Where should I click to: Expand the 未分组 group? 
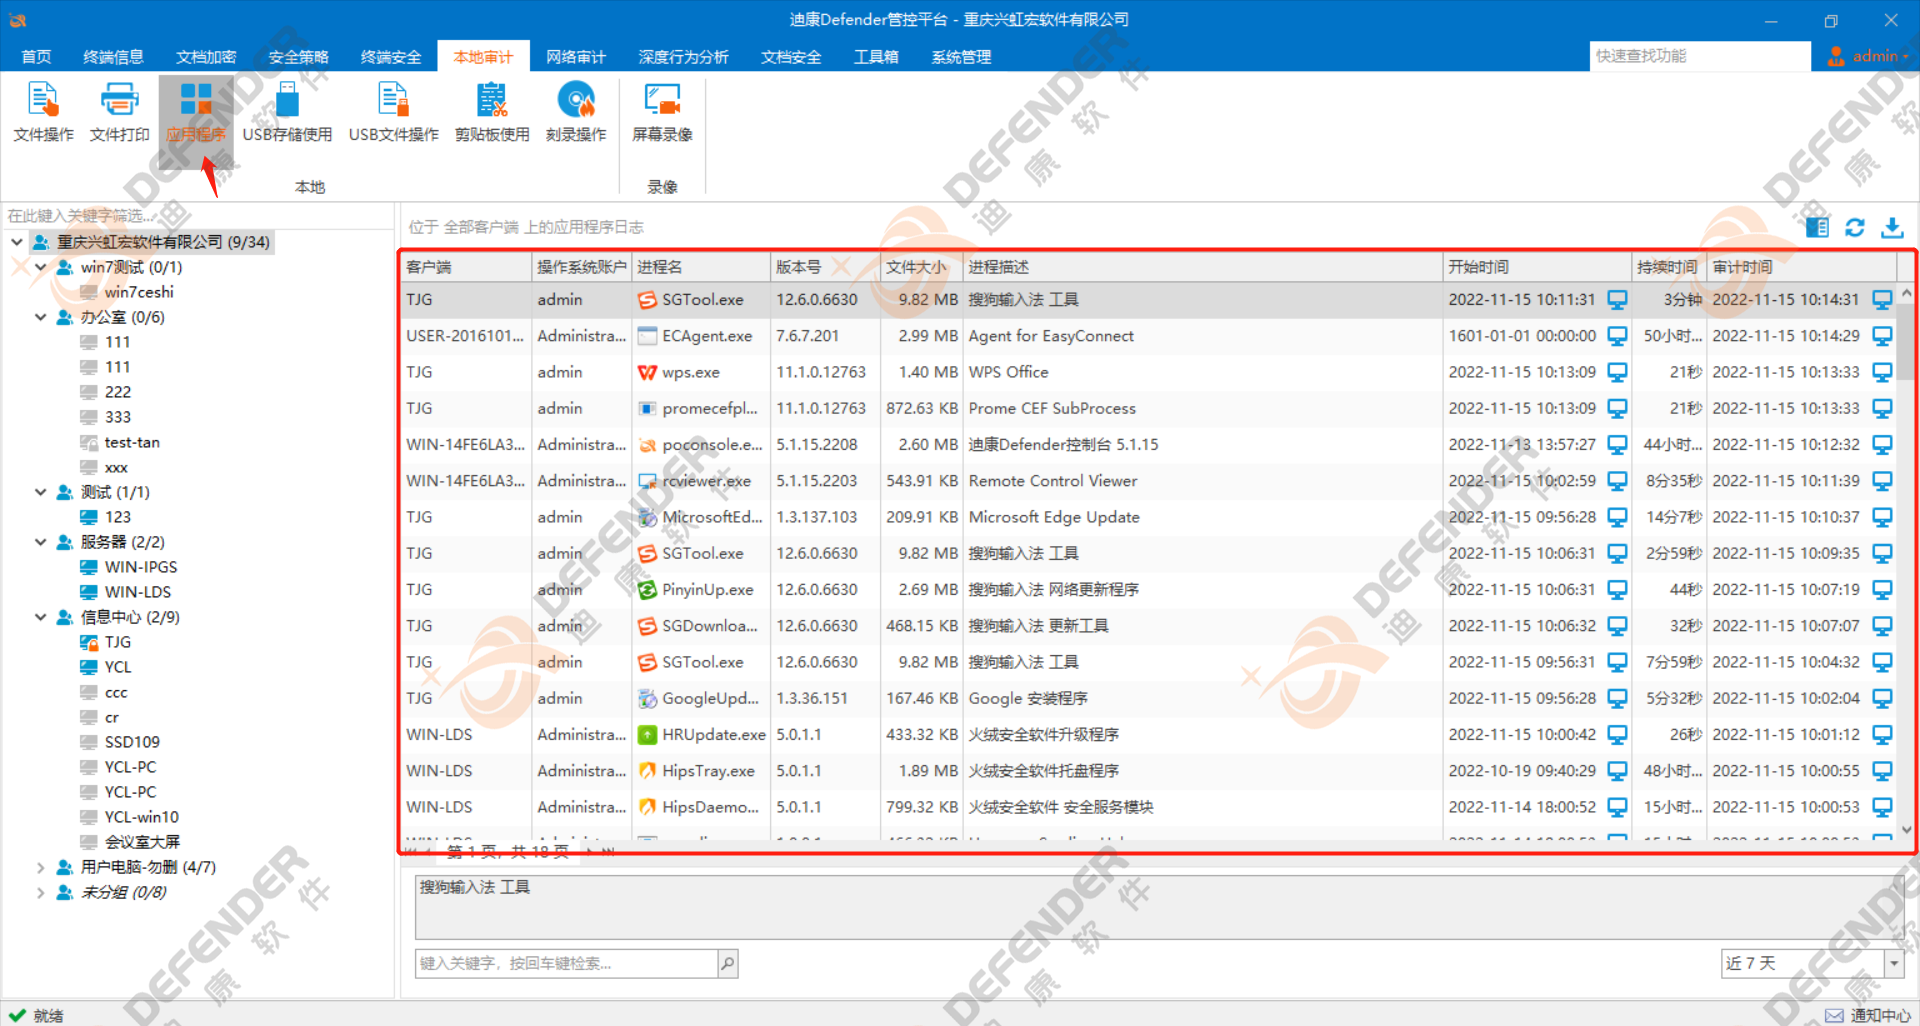tap(41, 892)
